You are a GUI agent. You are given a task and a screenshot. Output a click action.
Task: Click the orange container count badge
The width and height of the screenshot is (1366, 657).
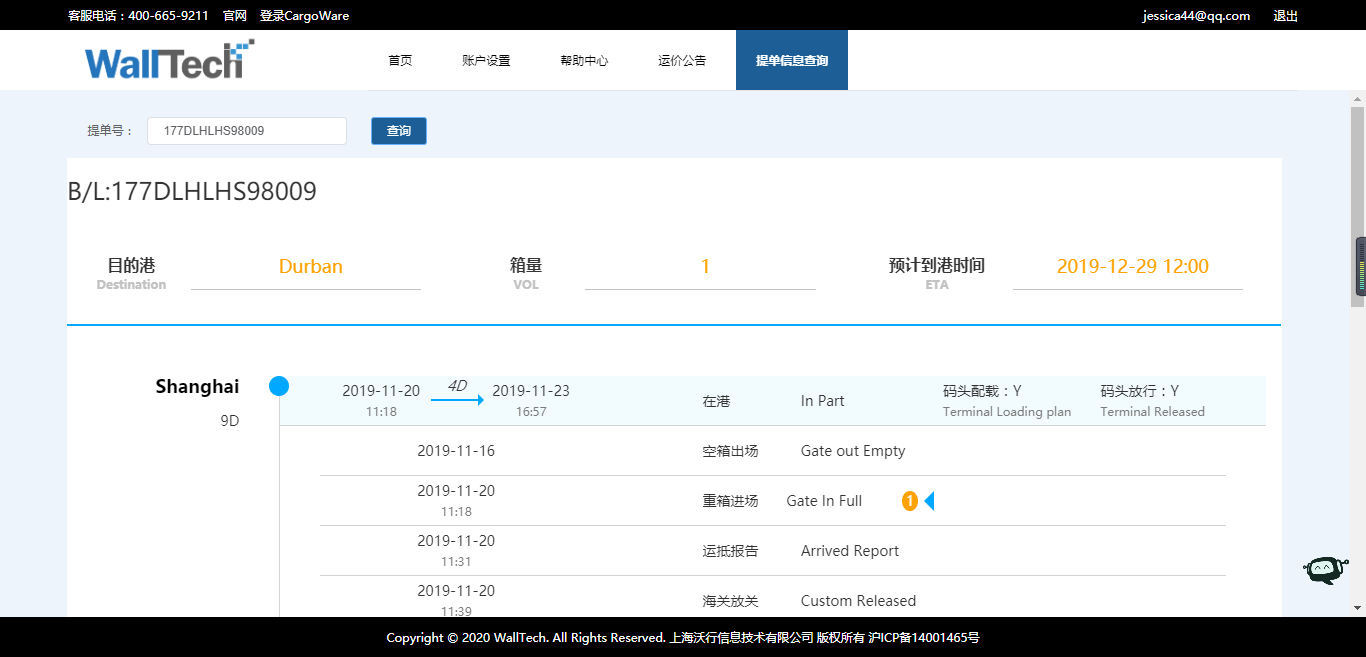(x=909, y=501)
